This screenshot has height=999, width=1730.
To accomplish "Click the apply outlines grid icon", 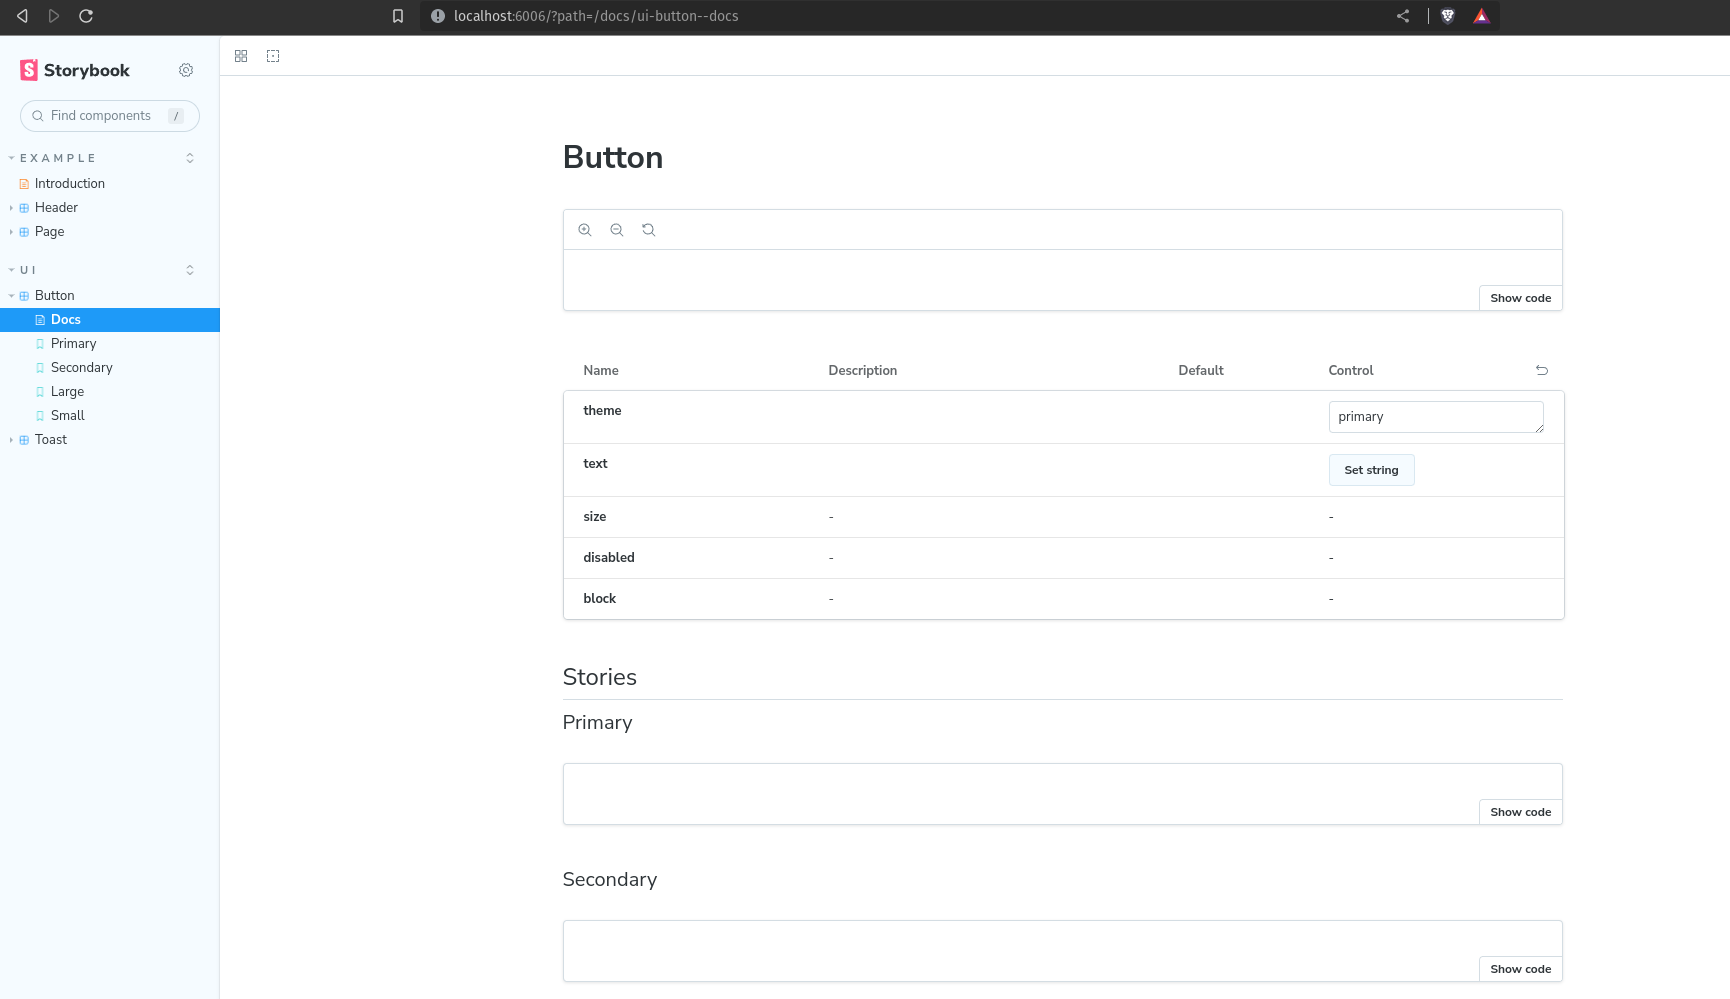I will click(x=240, y=56).
